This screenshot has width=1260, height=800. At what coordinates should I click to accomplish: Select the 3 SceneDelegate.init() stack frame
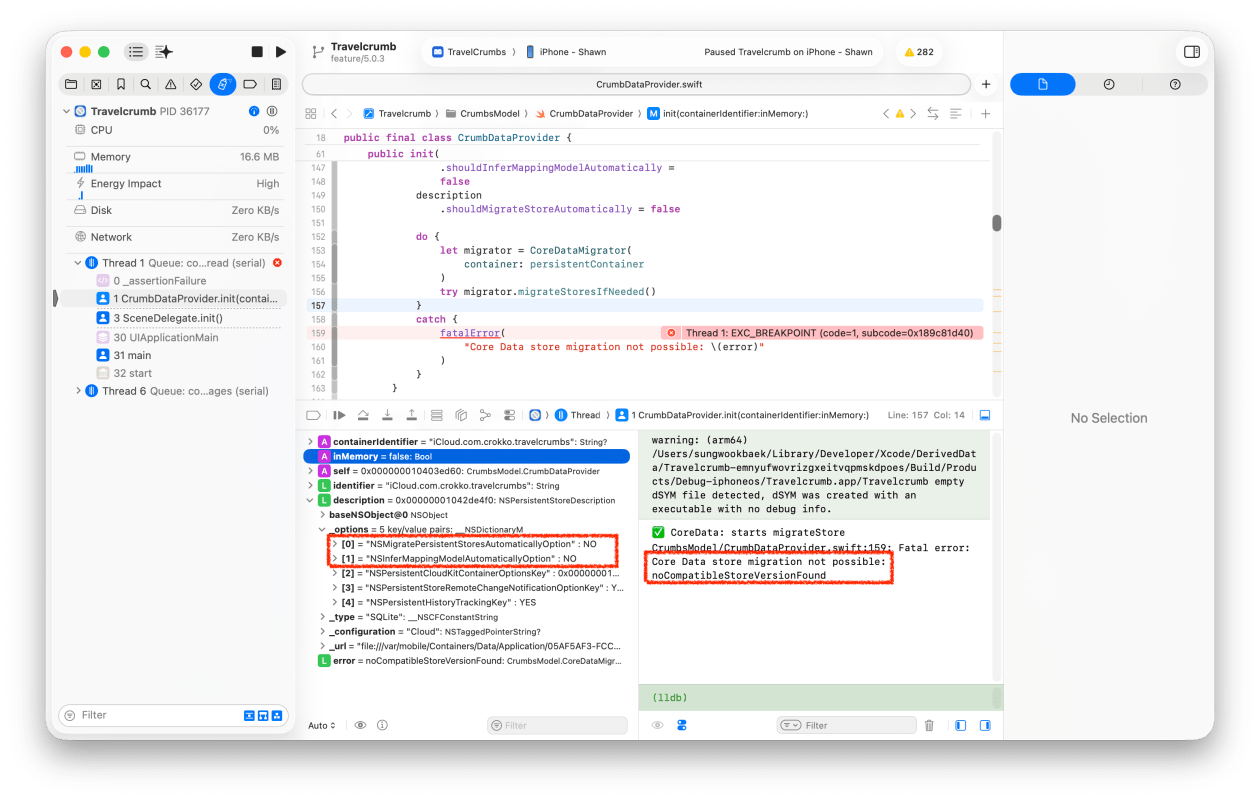167,318
